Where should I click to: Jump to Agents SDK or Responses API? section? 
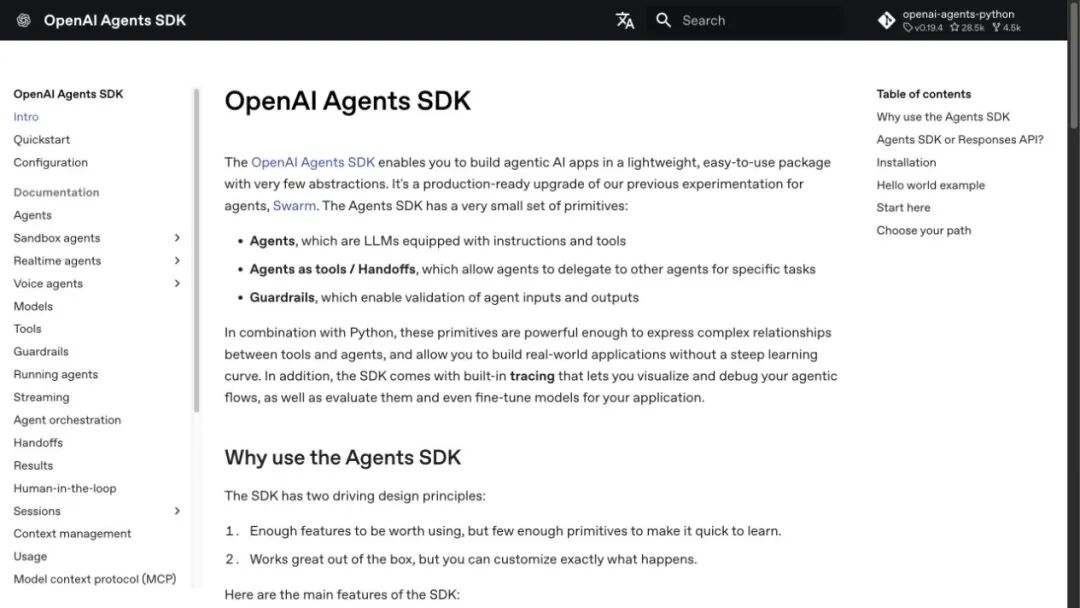pos(959,140)
